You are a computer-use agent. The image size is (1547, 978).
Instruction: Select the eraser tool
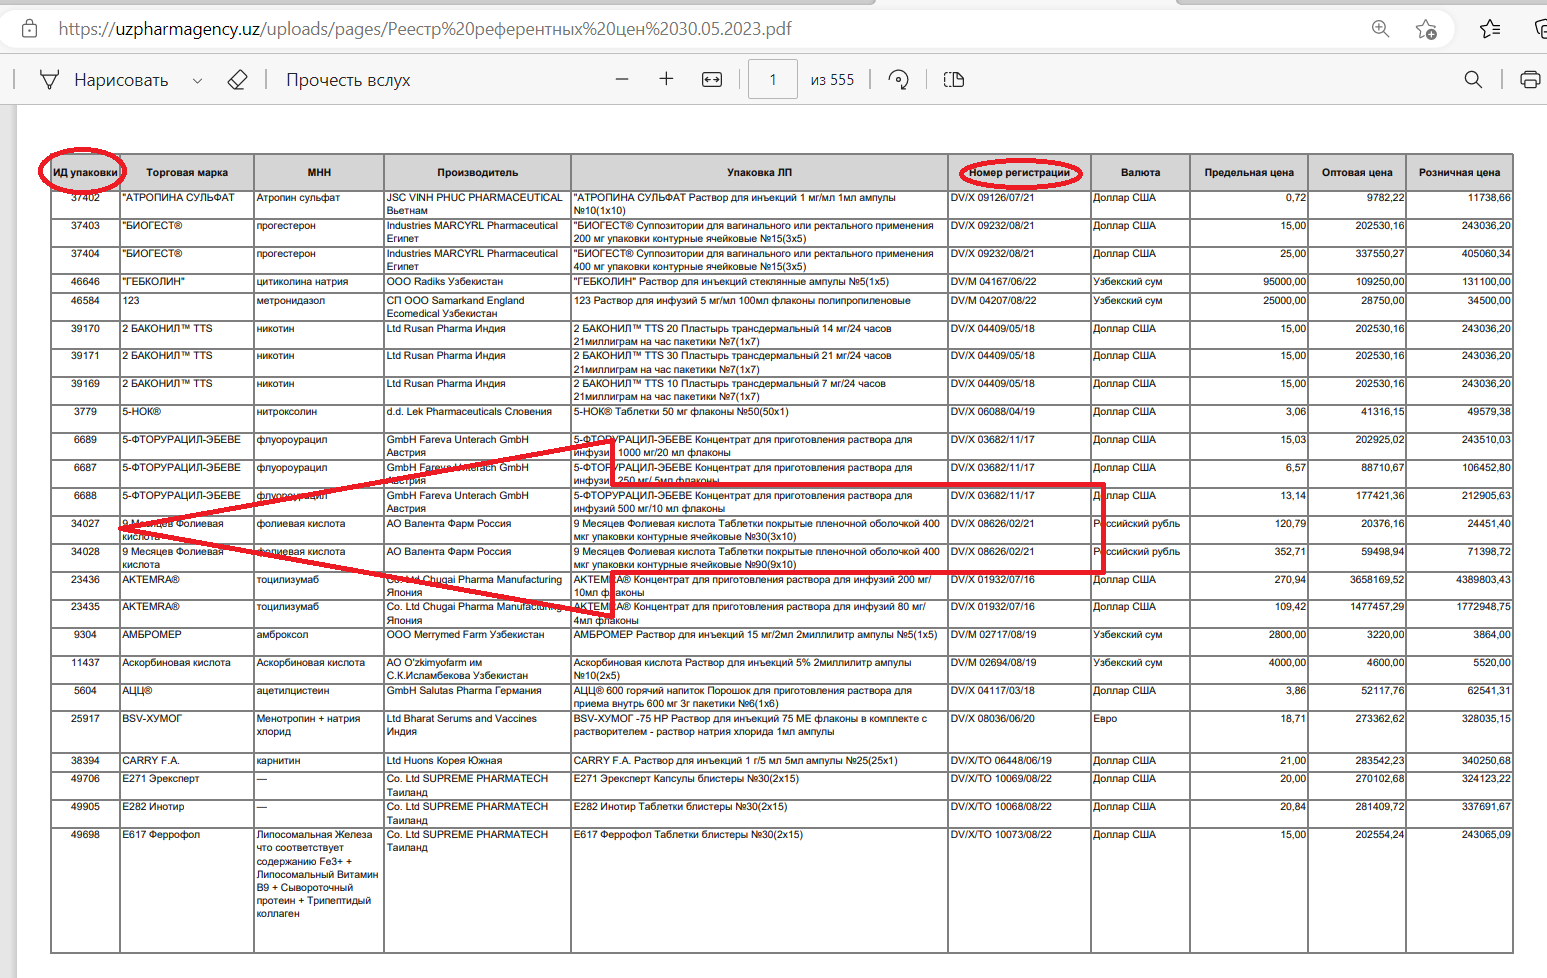(237, 80)
